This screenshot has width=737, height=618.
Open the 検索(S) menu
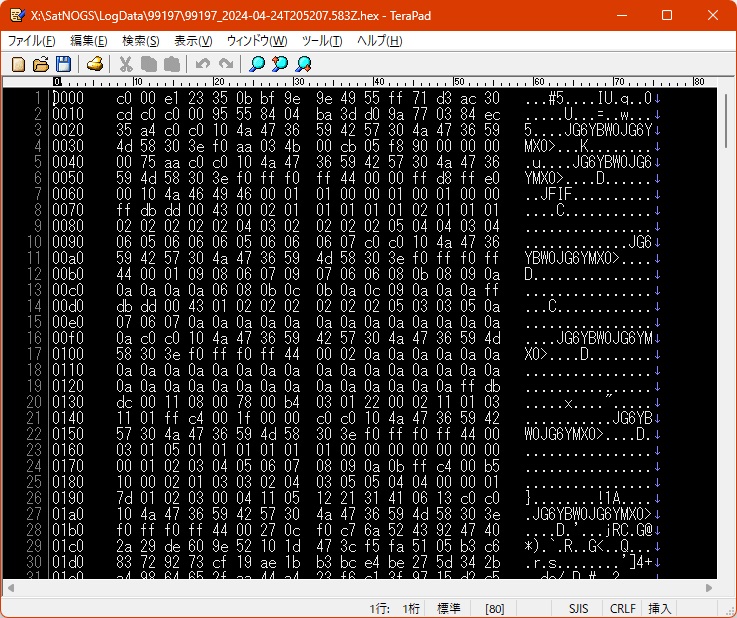pos(141,41)
